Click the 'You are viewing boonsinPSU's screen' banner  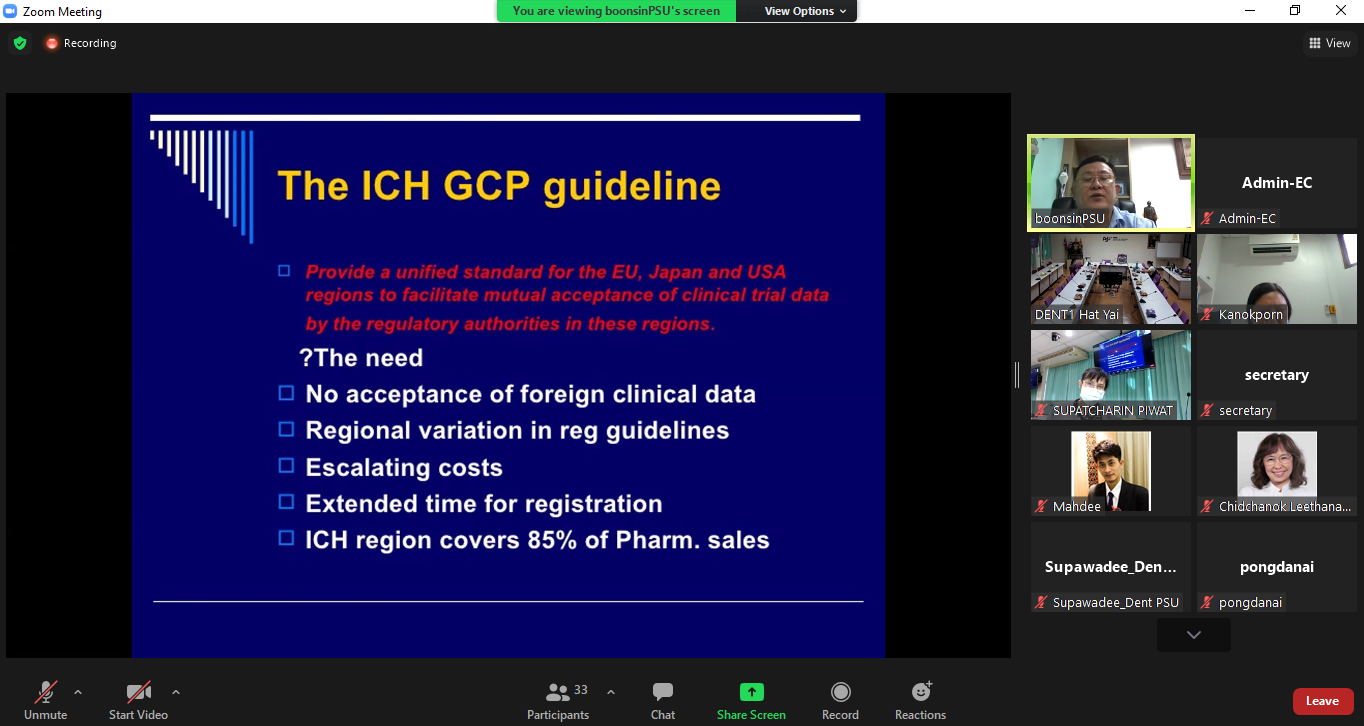pos(617,11)
